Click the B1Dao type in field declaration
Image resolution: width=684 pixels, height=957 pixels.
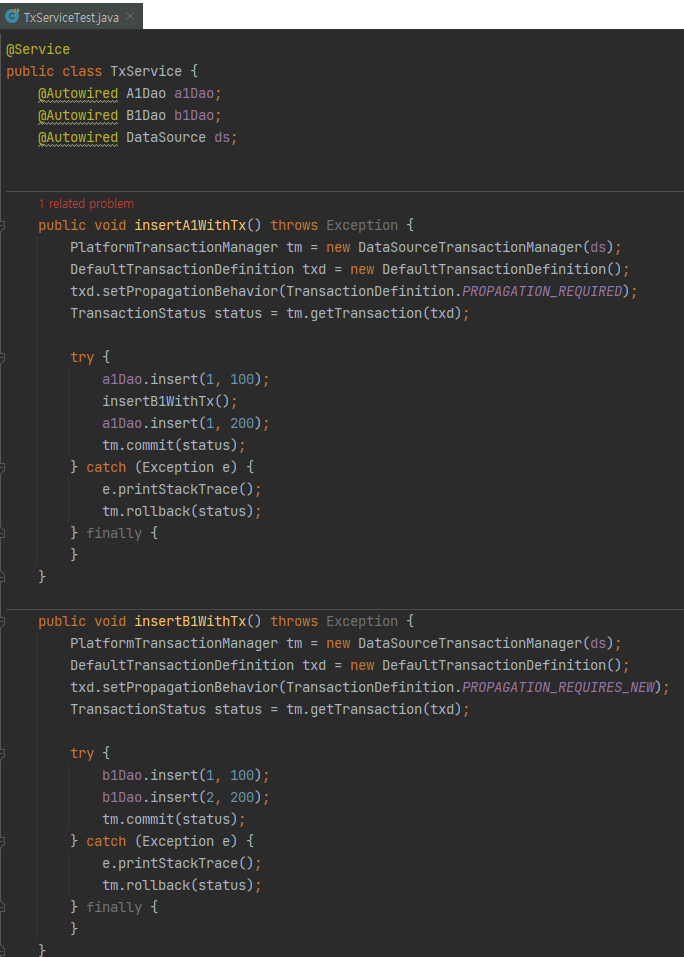coord(146,115)
